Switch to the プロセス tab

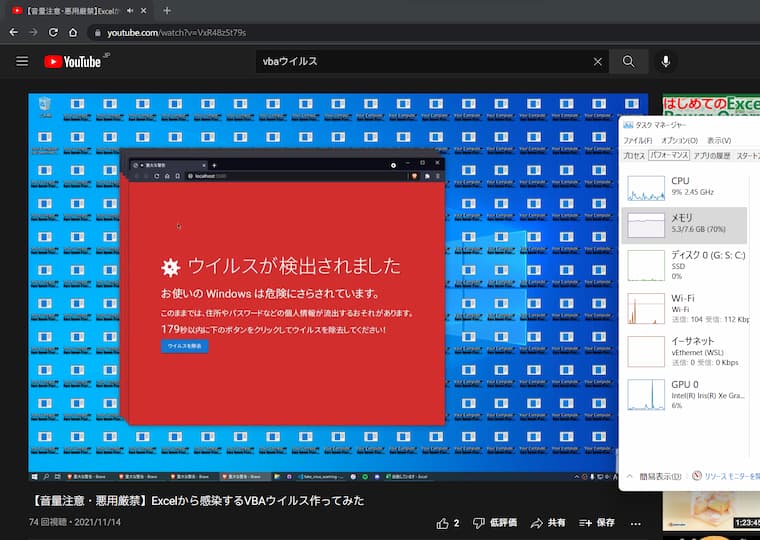(634, 156)
